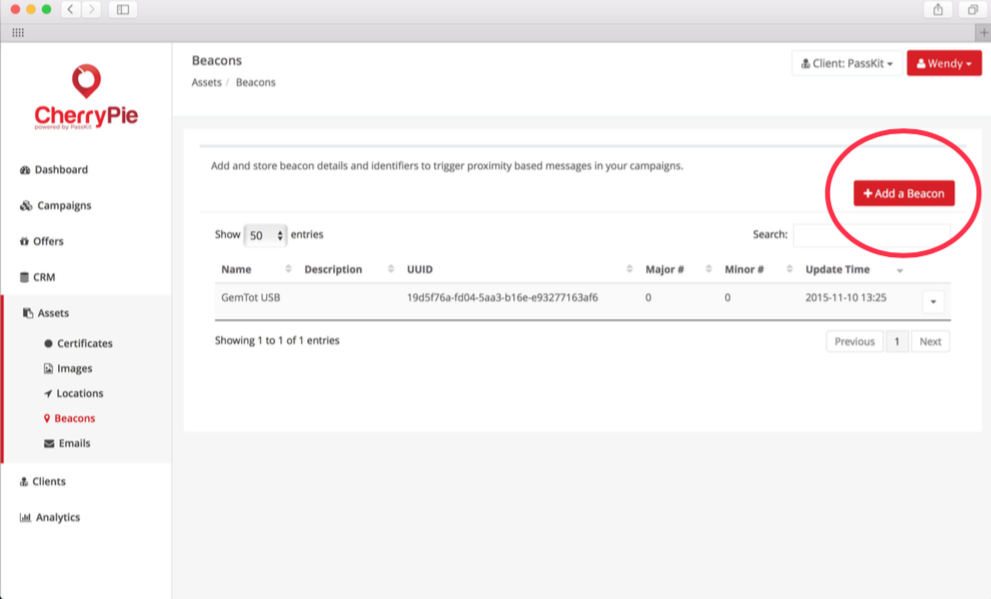
Task: Open row actions dropdown for GemTot USB
Action: 933,301
